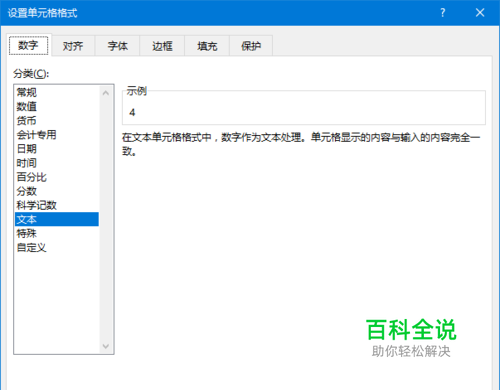Screen dimensions: 500x390
Task: Select 分数 category
Action: click(57, 191)
